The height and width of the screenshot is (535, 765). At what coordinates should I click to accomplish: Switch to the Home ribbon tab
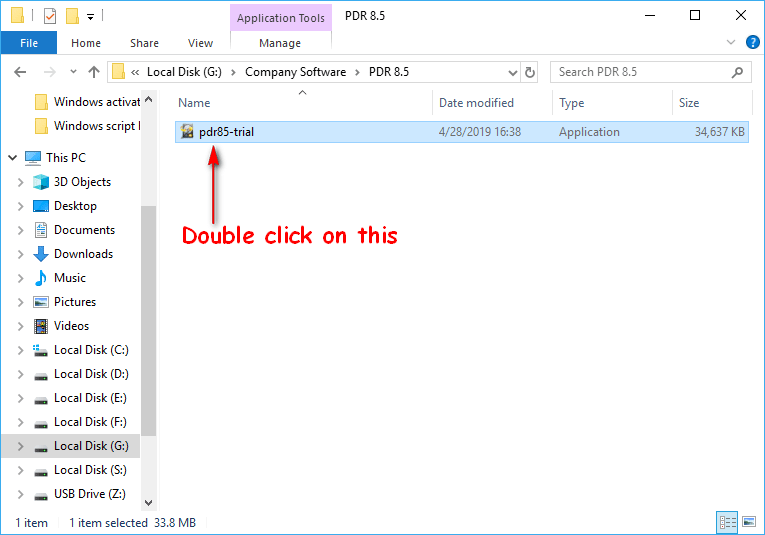[86, 43]
